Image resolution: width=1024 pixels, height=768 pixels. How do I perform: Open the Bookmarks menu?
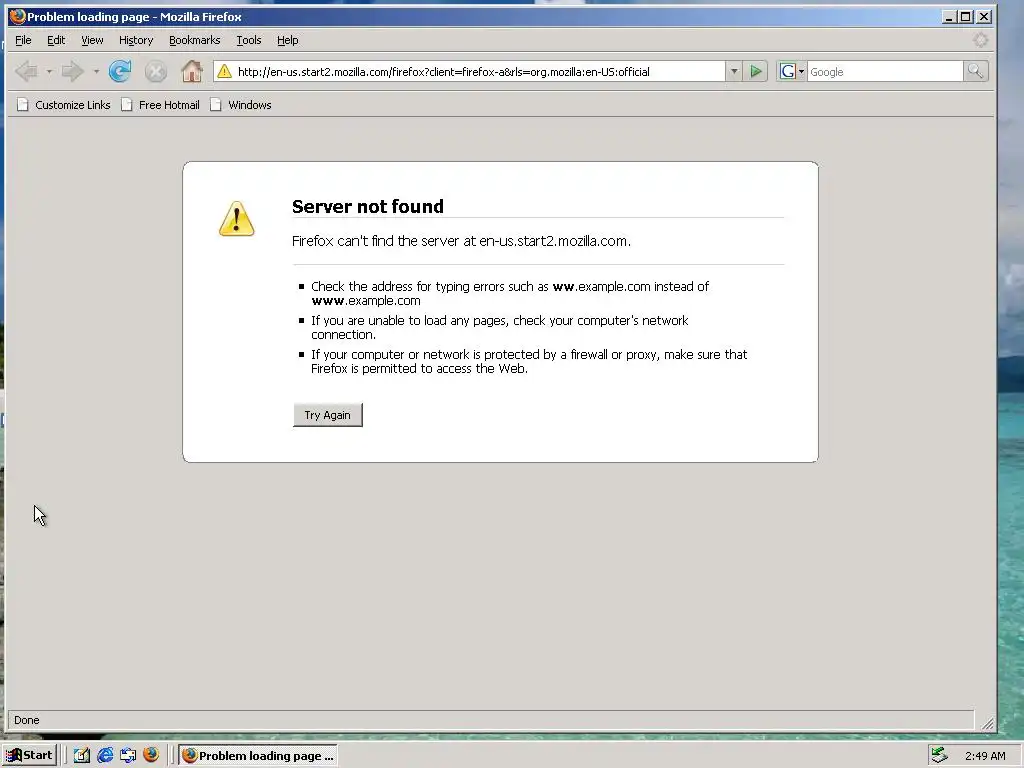195,40
